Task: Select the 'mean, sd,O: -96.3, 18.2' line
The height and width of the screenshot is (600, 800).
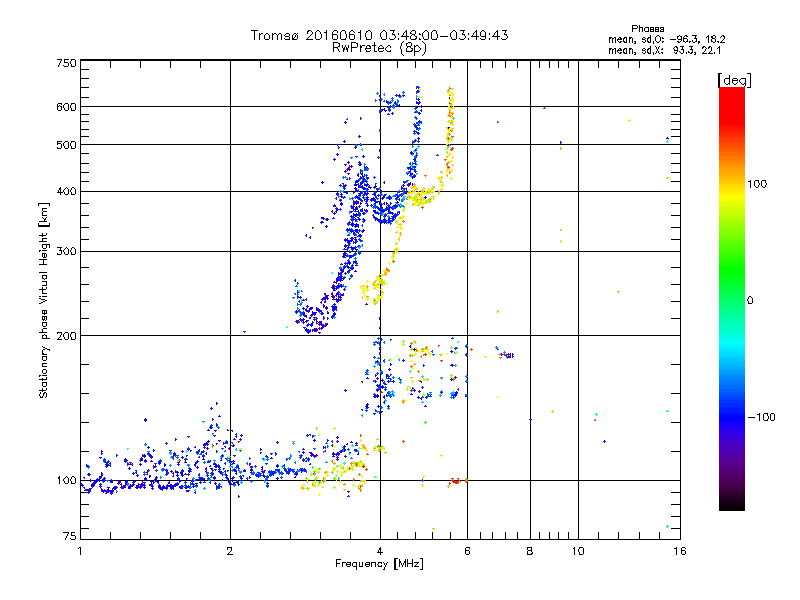Action: point(666,39)
